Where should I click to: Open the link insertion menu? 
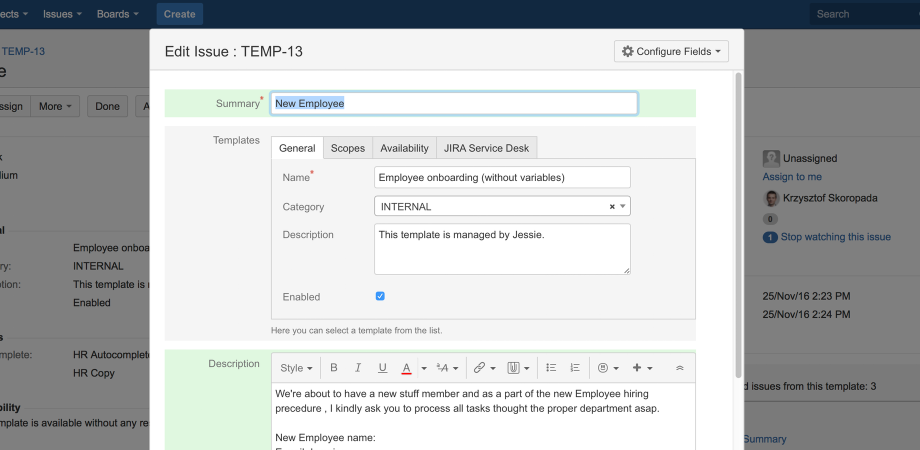(485, 368)
